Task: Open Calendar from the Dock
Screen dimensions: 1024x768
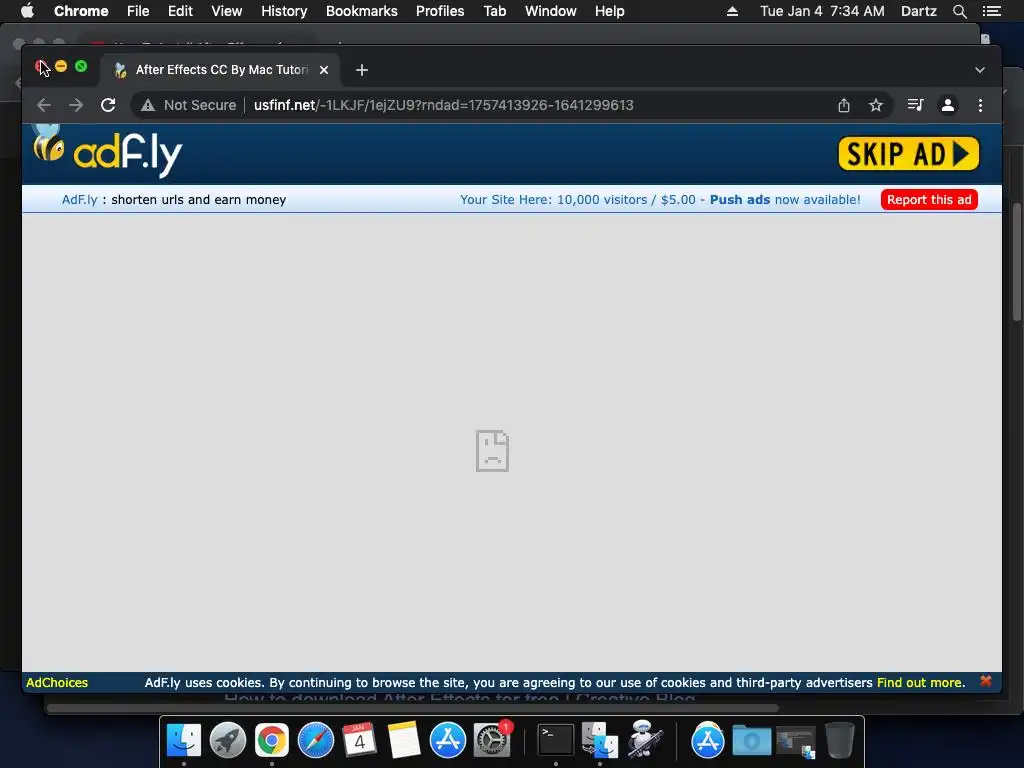Action: pos(359,740)
